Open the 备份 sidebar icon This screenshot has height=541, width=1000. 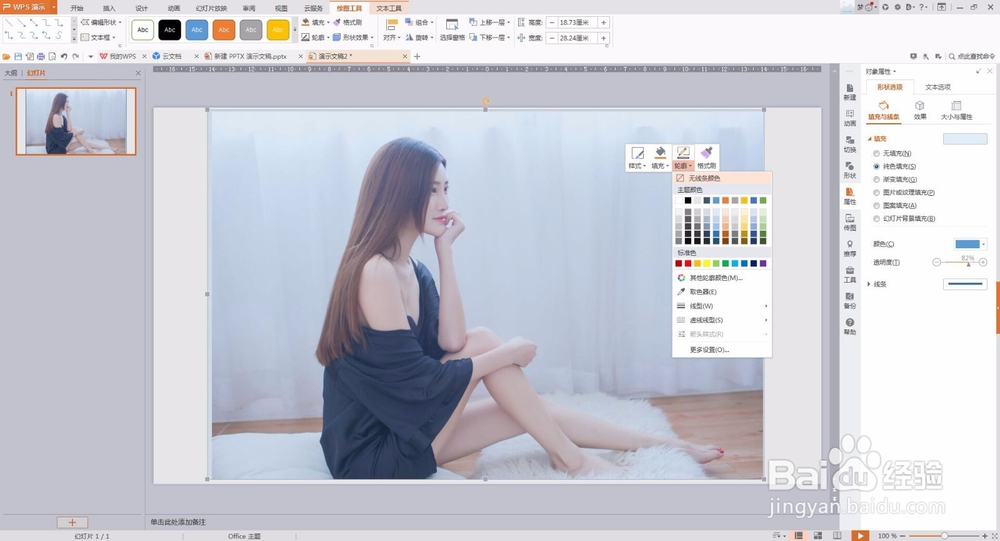849,300
